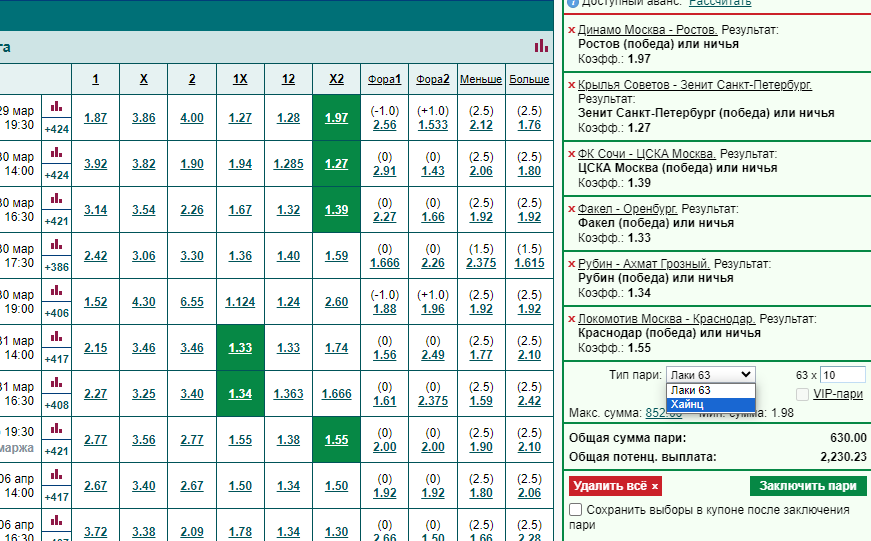Select 12 odds 1.285
871x541 pixels.
coord(288,164)
